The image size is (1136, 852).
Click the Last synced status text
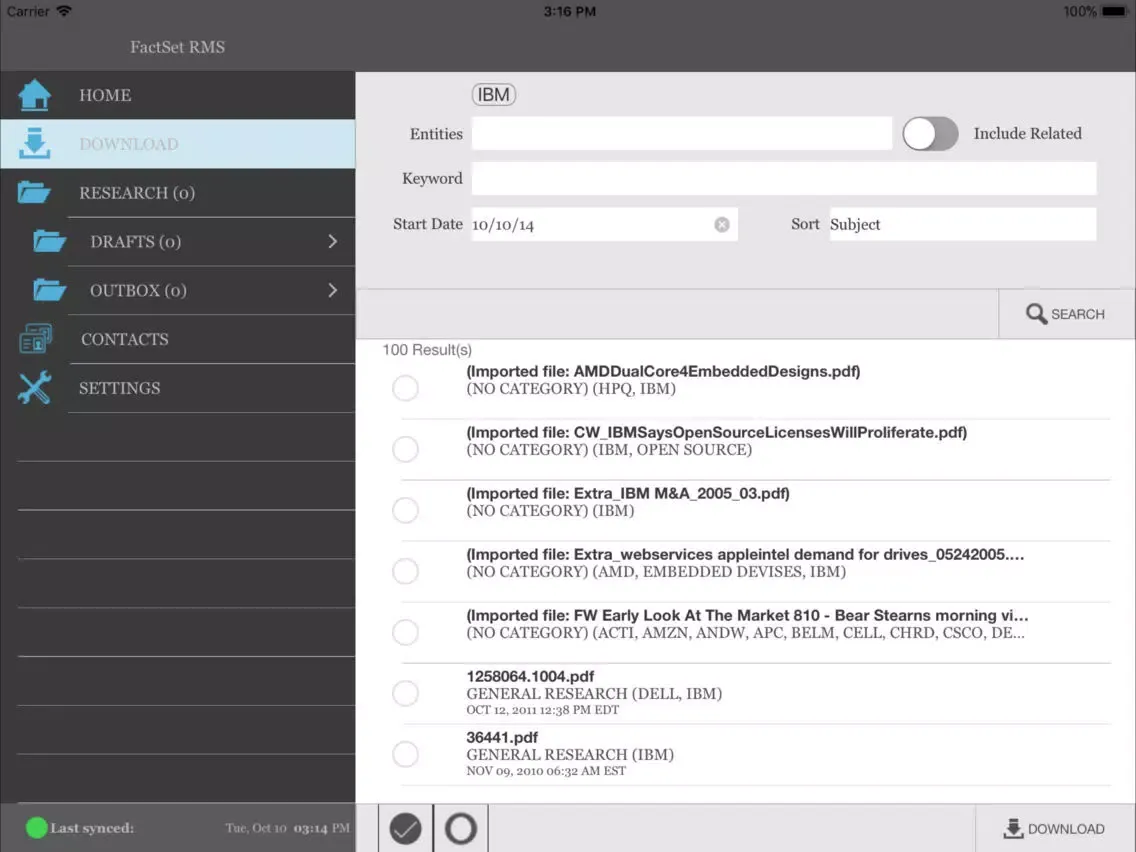92,828
